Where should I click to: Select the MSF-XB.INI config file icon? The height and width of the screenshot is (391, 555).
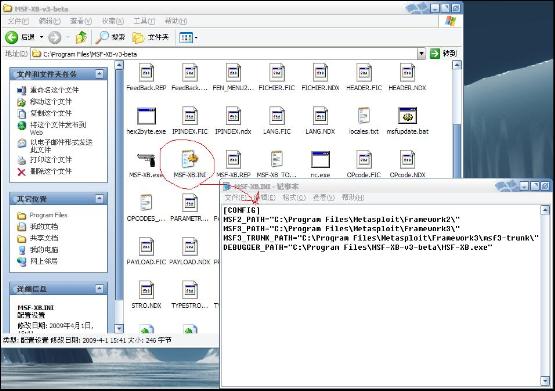[190, 159]
